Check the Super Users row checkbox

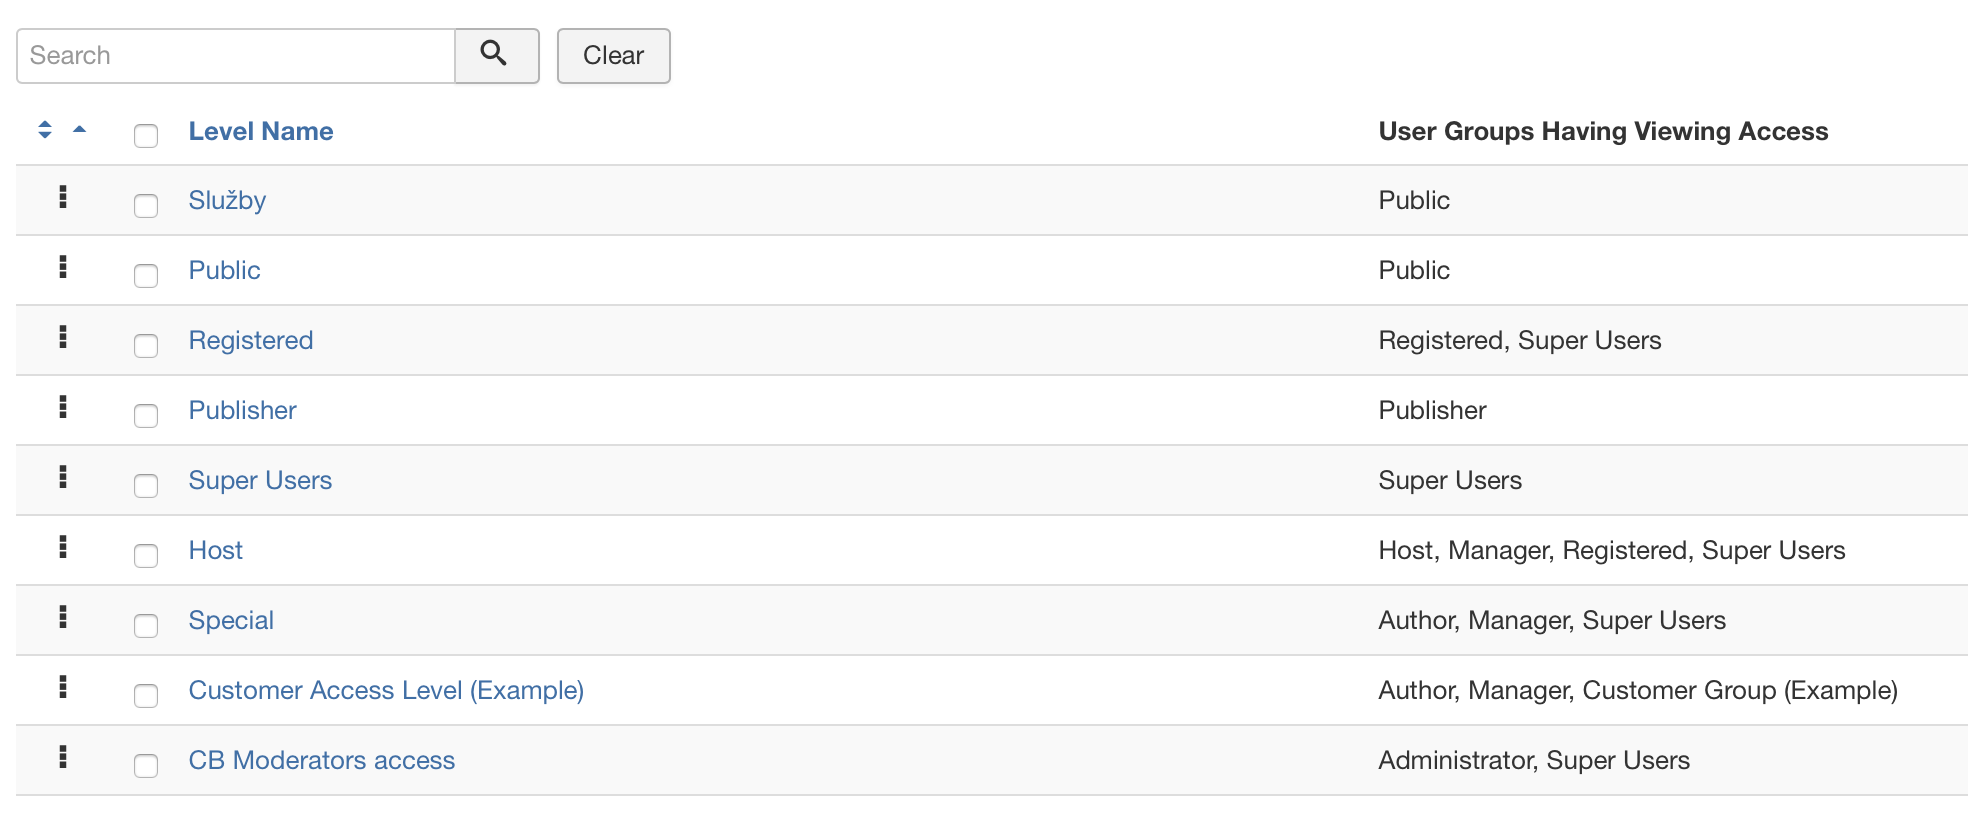click(x=146, y=485)
